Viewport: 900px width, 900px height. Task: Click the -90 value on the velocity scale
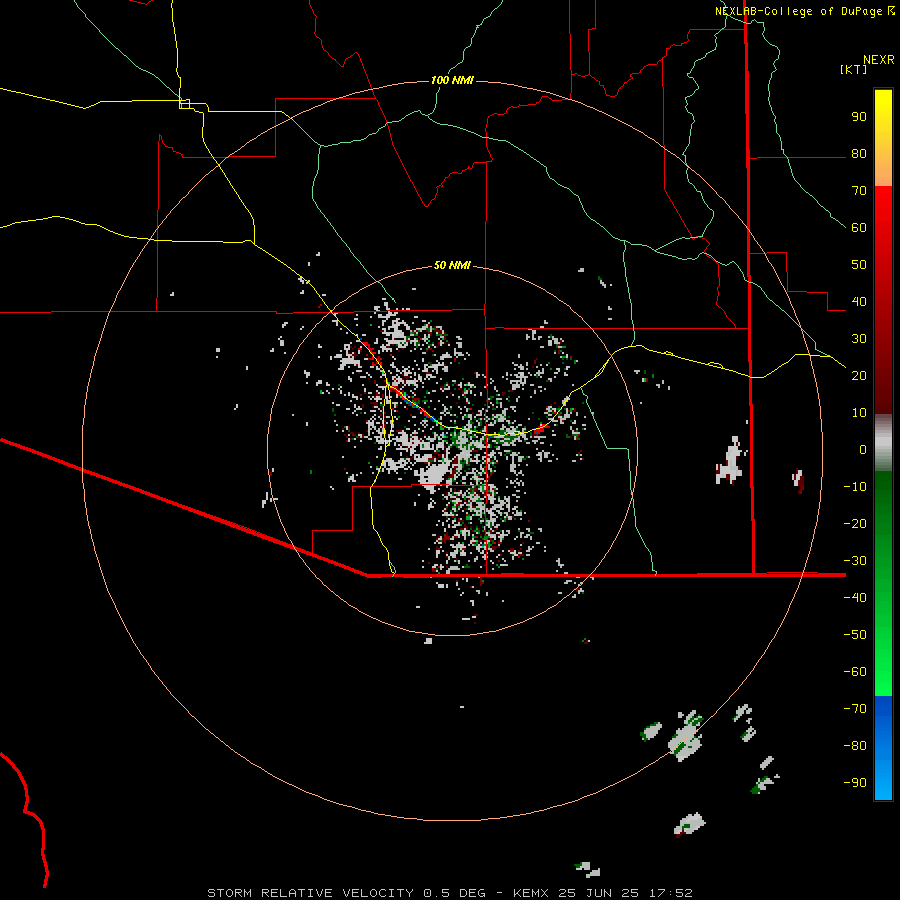[x=855, y=782]
